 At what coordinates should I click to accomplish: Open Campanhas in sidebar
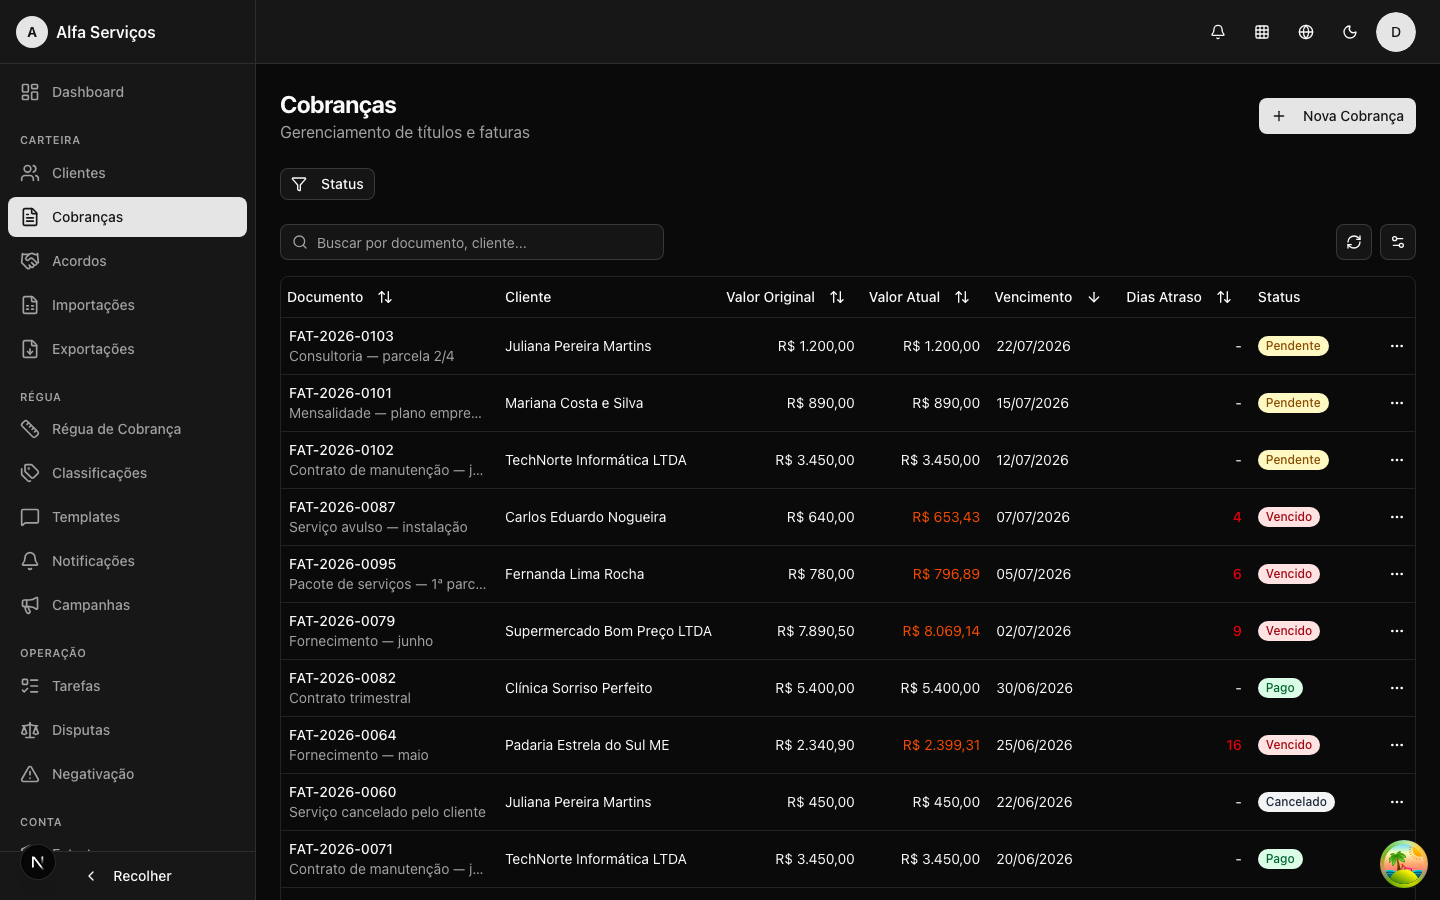[x=127, y=605]
